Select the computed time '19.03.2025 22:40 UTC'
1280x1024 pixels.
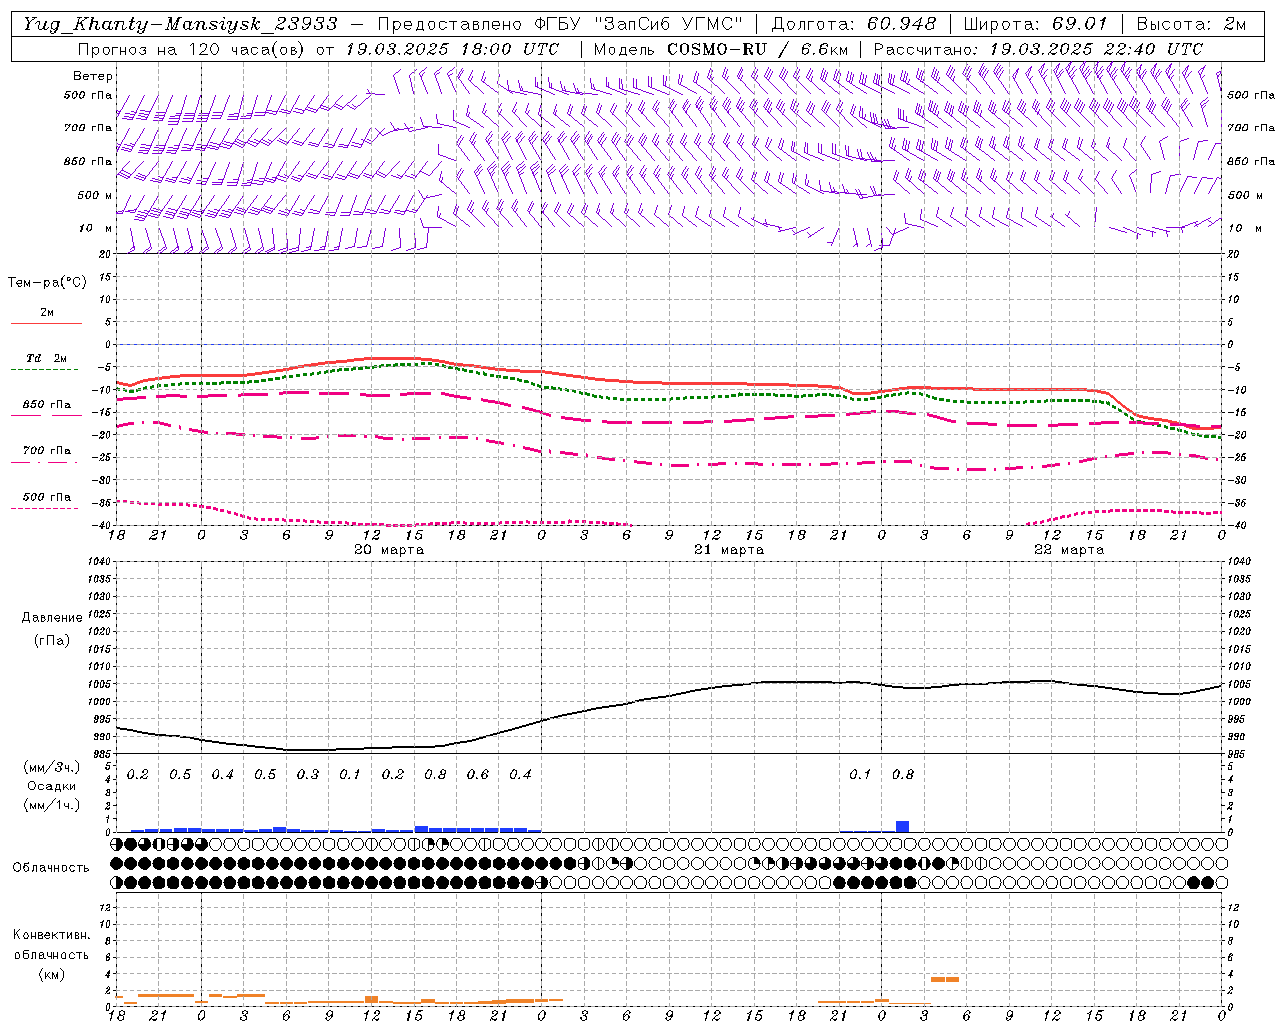pos(1096,49)
